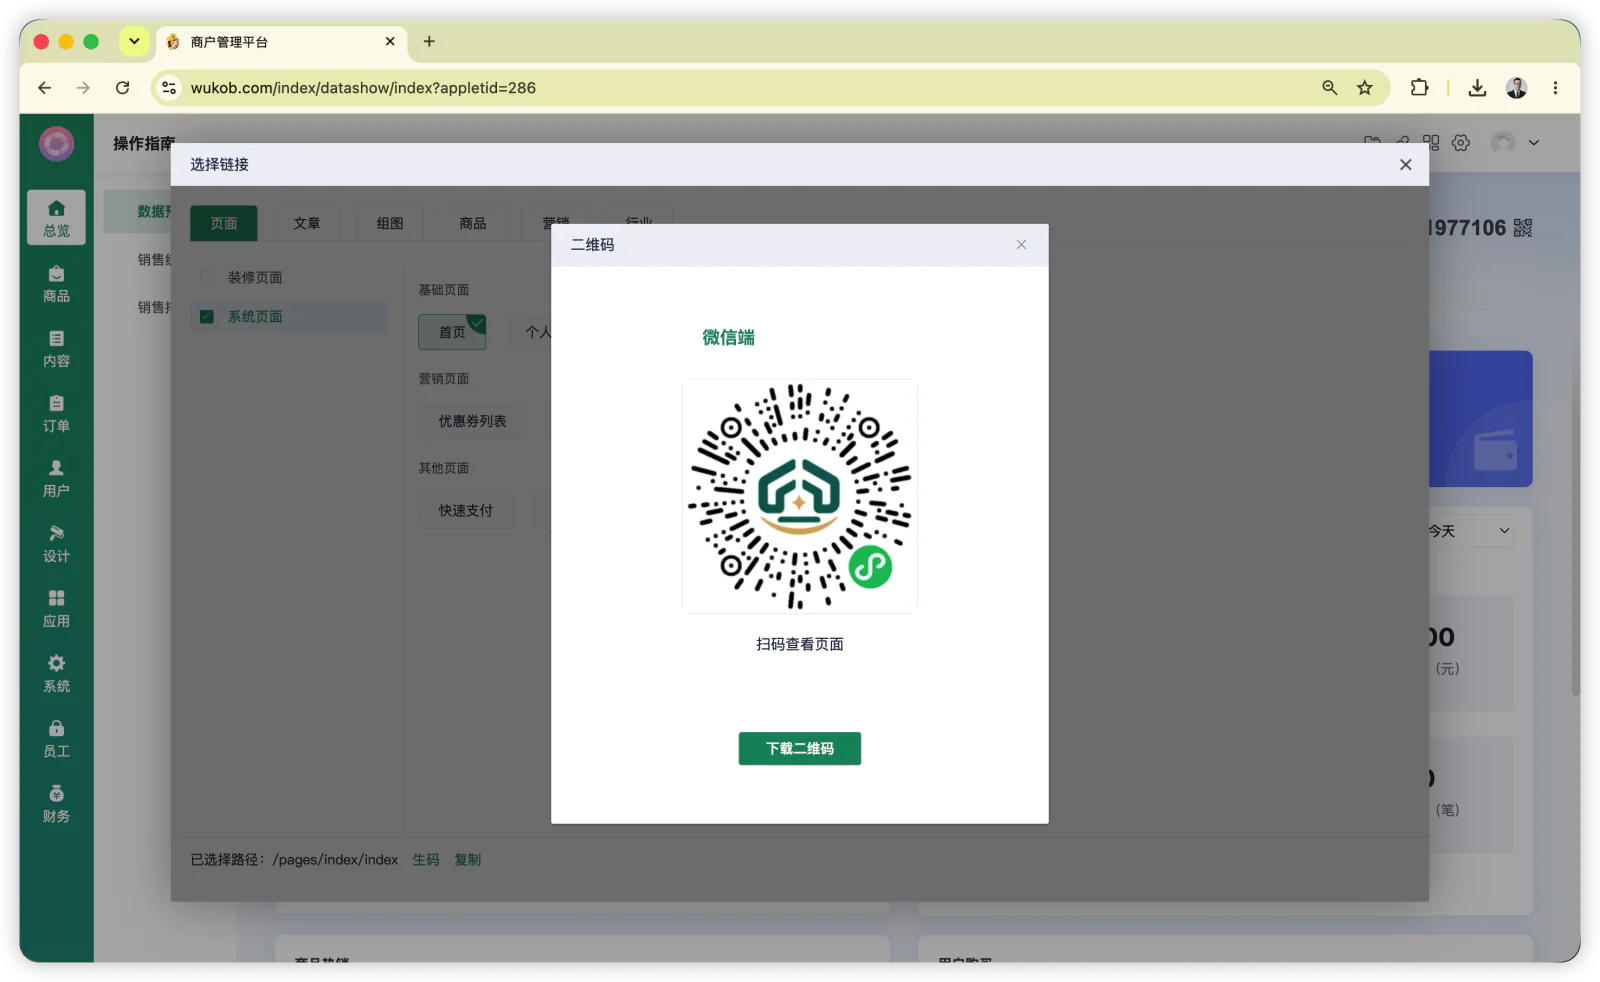Open 系统 system settings in the sidebar
Image resolution: width=1600 pixels, height=982 pixels.
56,674
